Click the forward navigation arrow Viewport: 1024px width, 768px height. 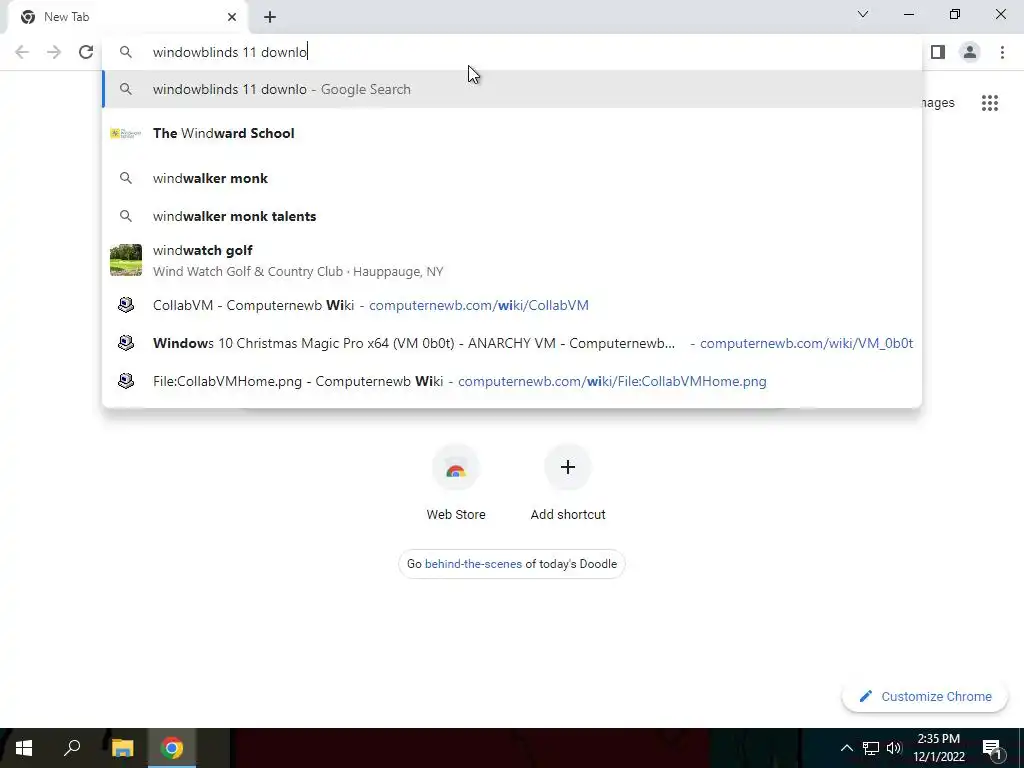(x=54, y=52)
